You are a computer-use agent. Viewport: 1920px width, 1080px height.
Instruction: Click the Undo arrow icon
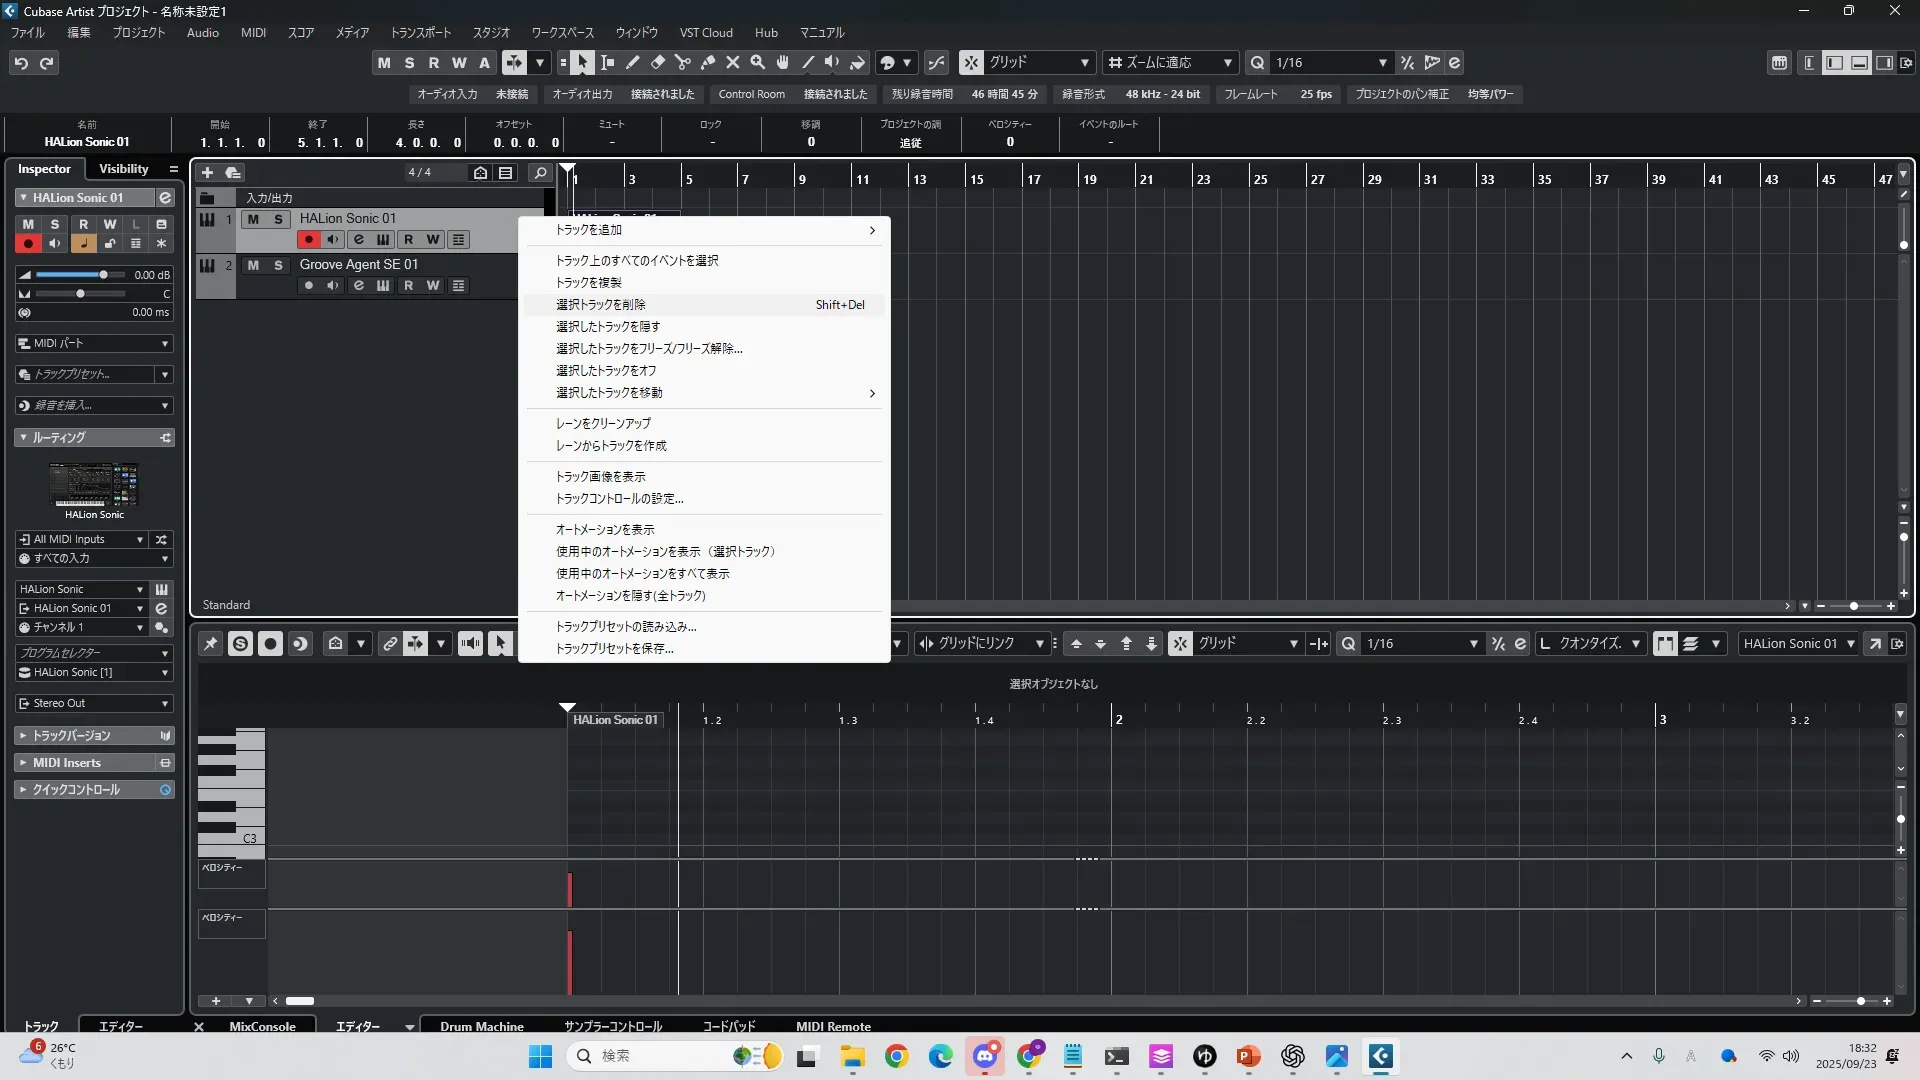point(20,63)
